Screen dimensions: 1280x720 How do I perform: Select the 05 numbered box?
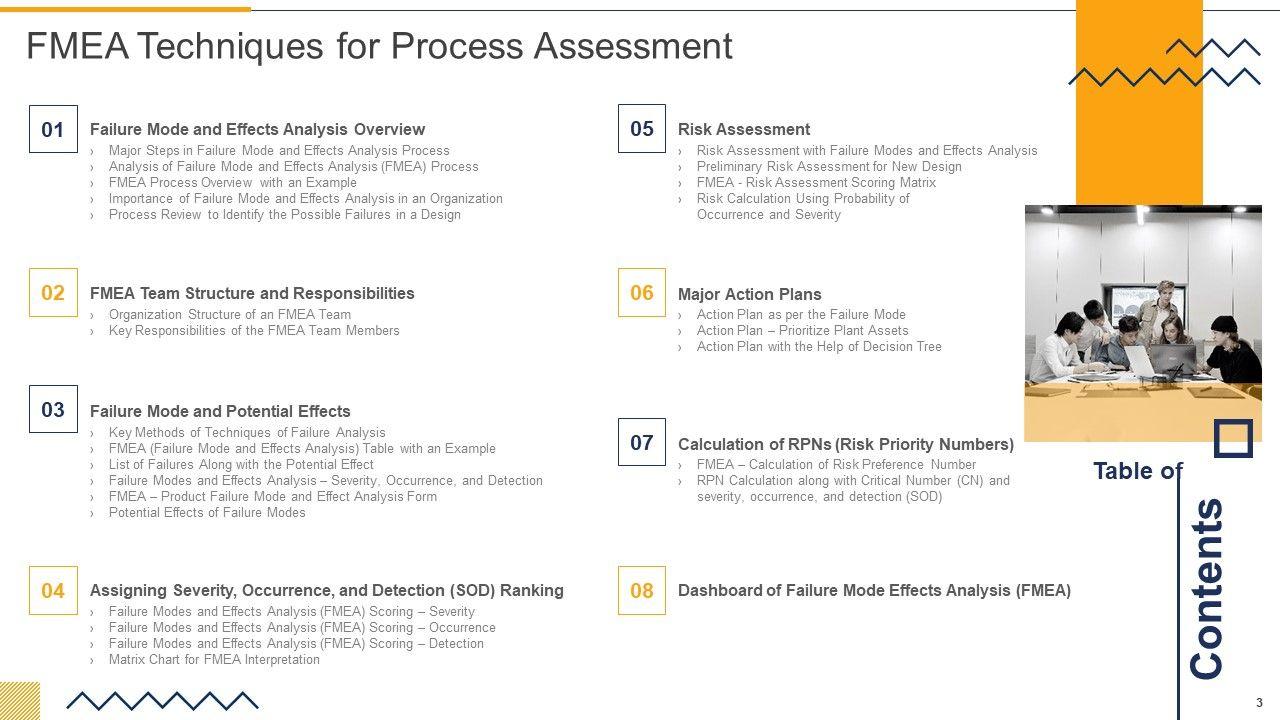click(642, 128)
